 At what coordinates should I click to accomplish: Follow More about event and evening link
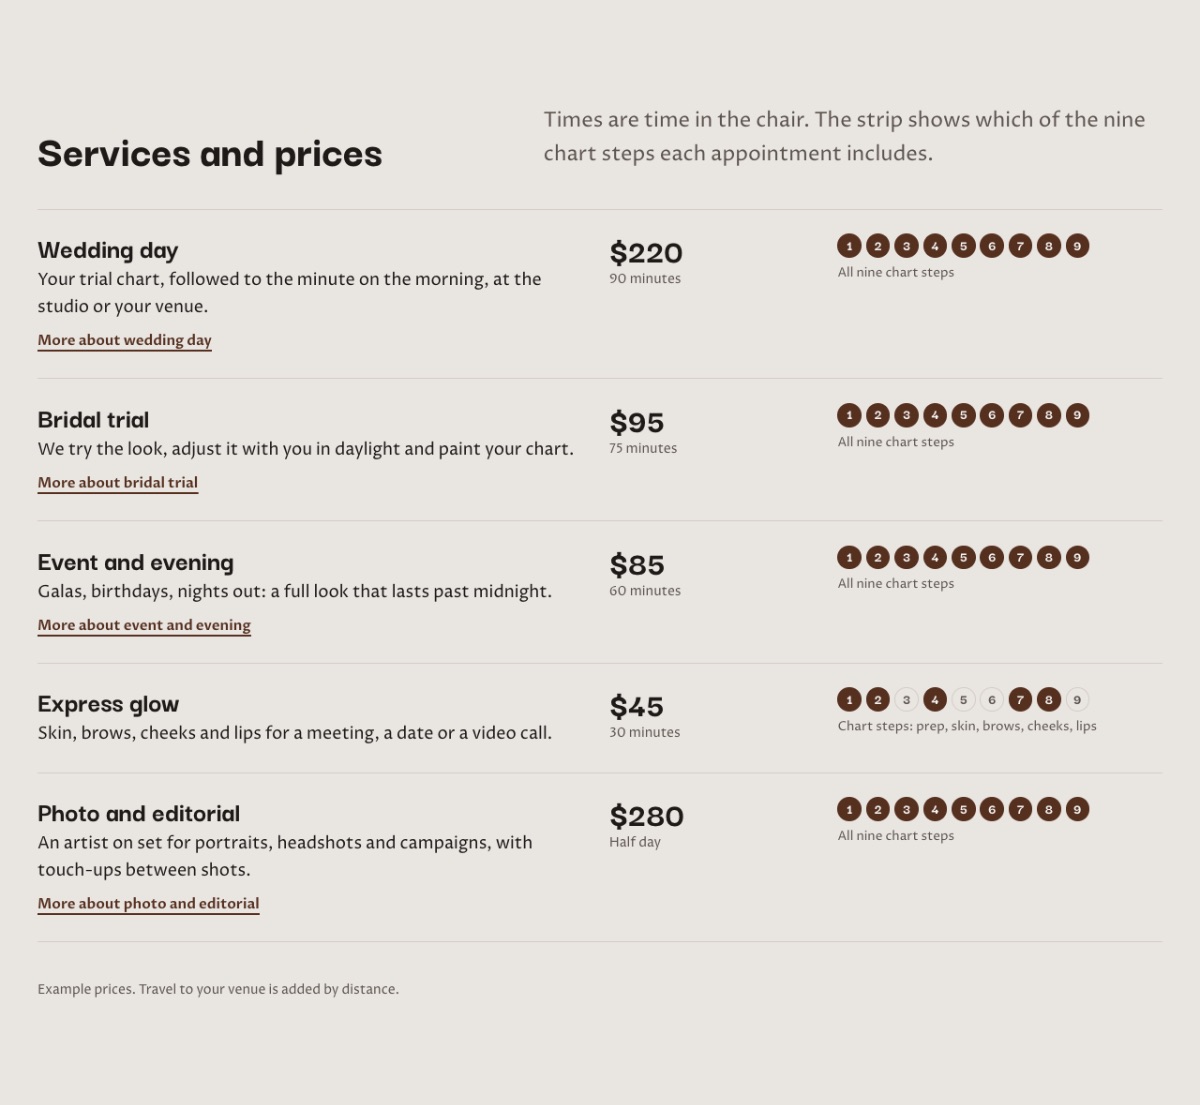pyautogui.click(x=144, y=625)
